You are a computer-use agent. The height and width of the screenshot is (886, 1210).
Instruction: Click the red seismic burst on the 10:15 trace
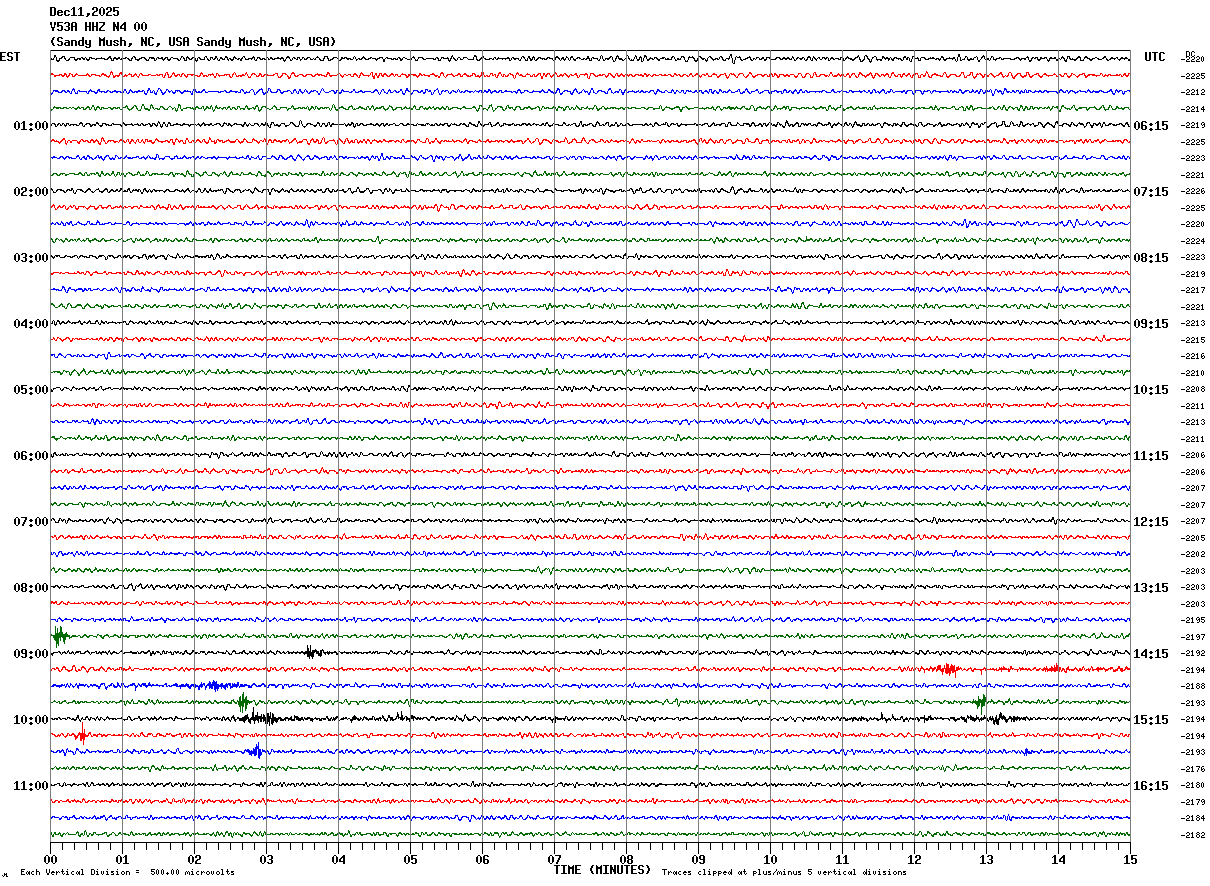(81, 735)
